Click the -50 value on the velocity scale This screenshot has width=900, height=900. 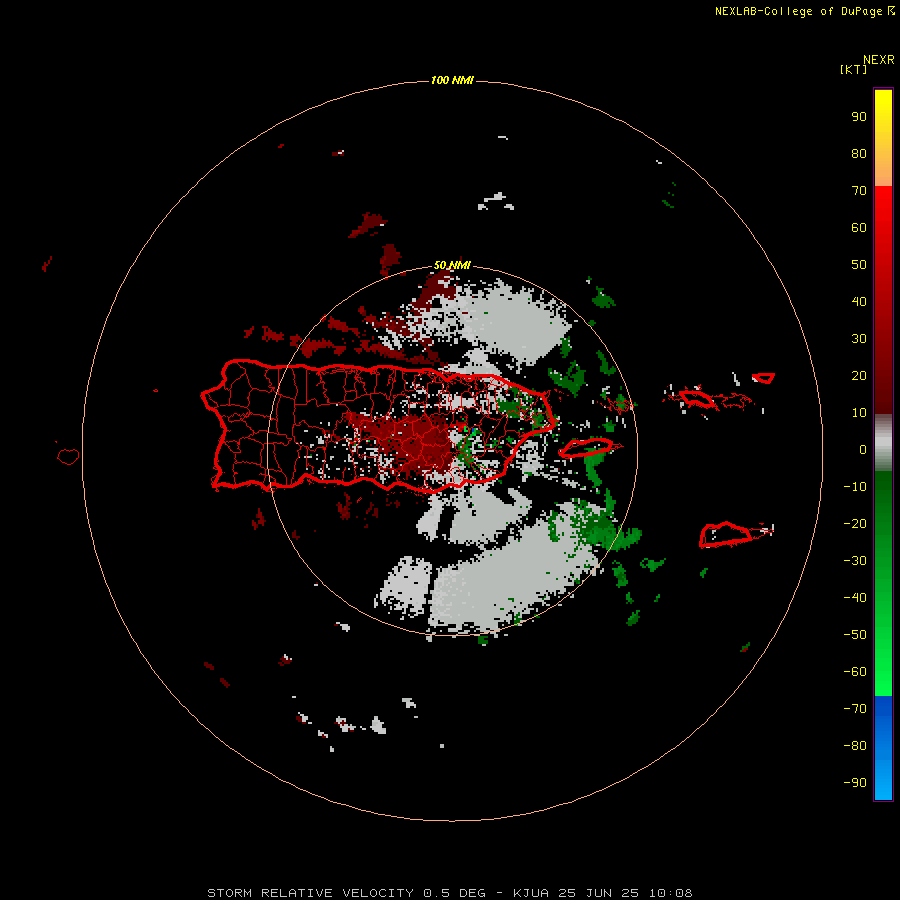855,635
